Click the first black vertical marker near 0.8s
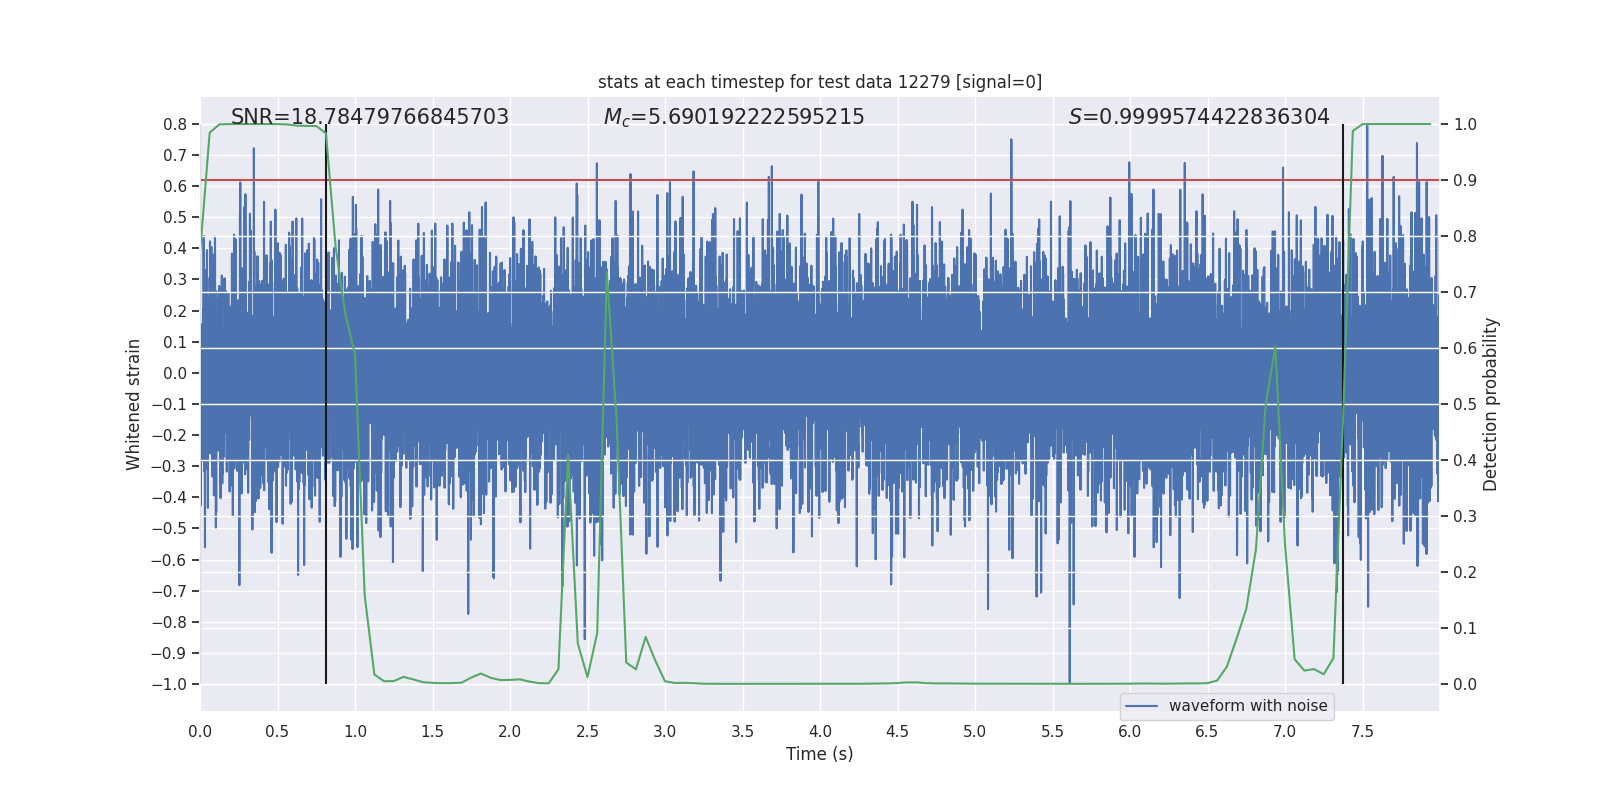Image resolution: width=1600 pixels, height=800 pixels. [326, 404]
